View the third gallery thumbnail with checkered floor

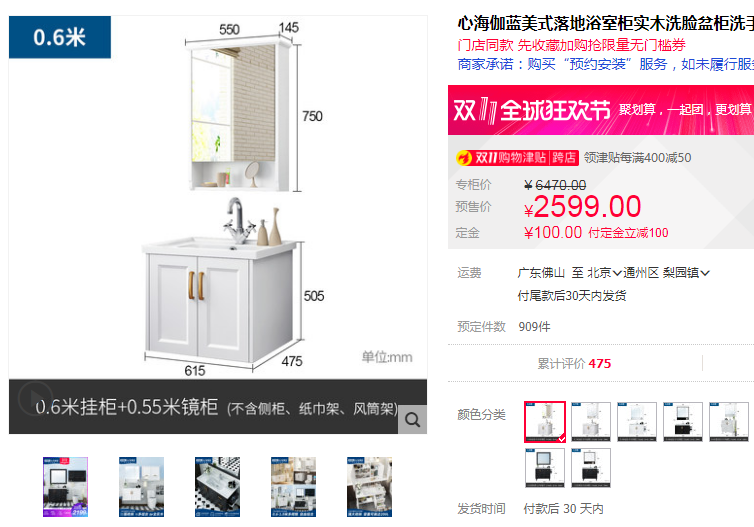coord(217,487)
